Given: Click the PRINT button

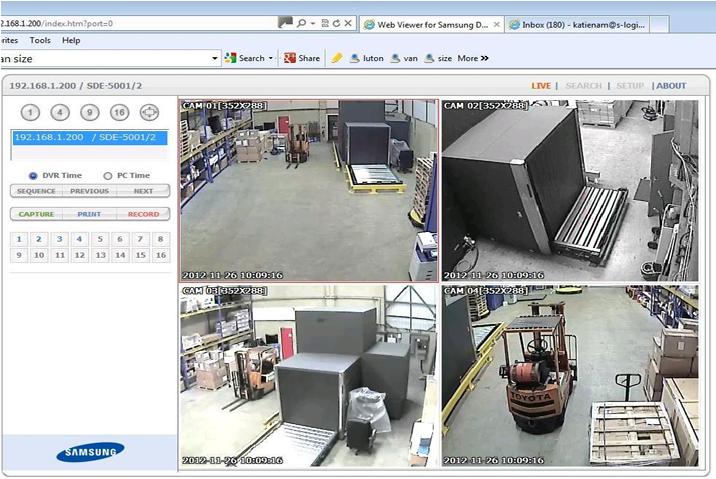Looking at the screenshot, I should tap(90, 214).
